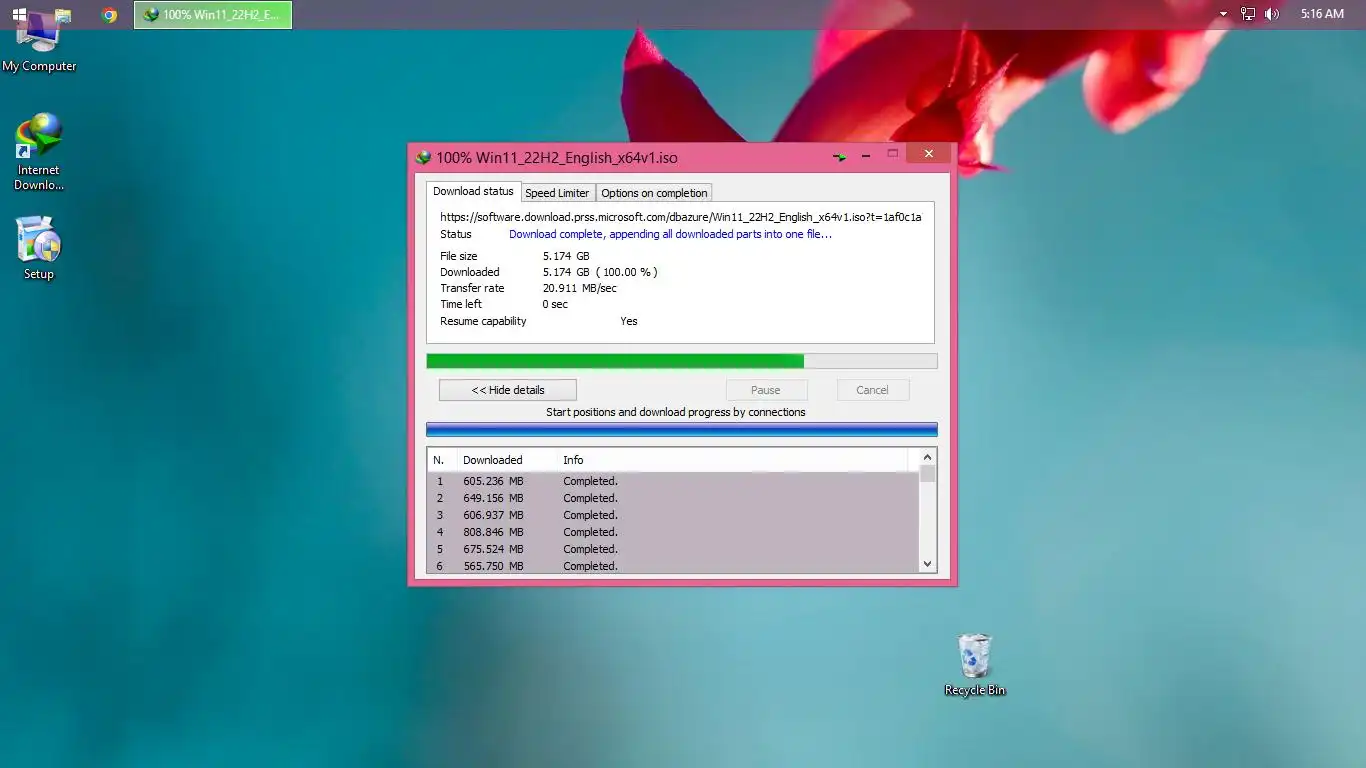Show hidden tray icons arrow

pos(1223,15)
